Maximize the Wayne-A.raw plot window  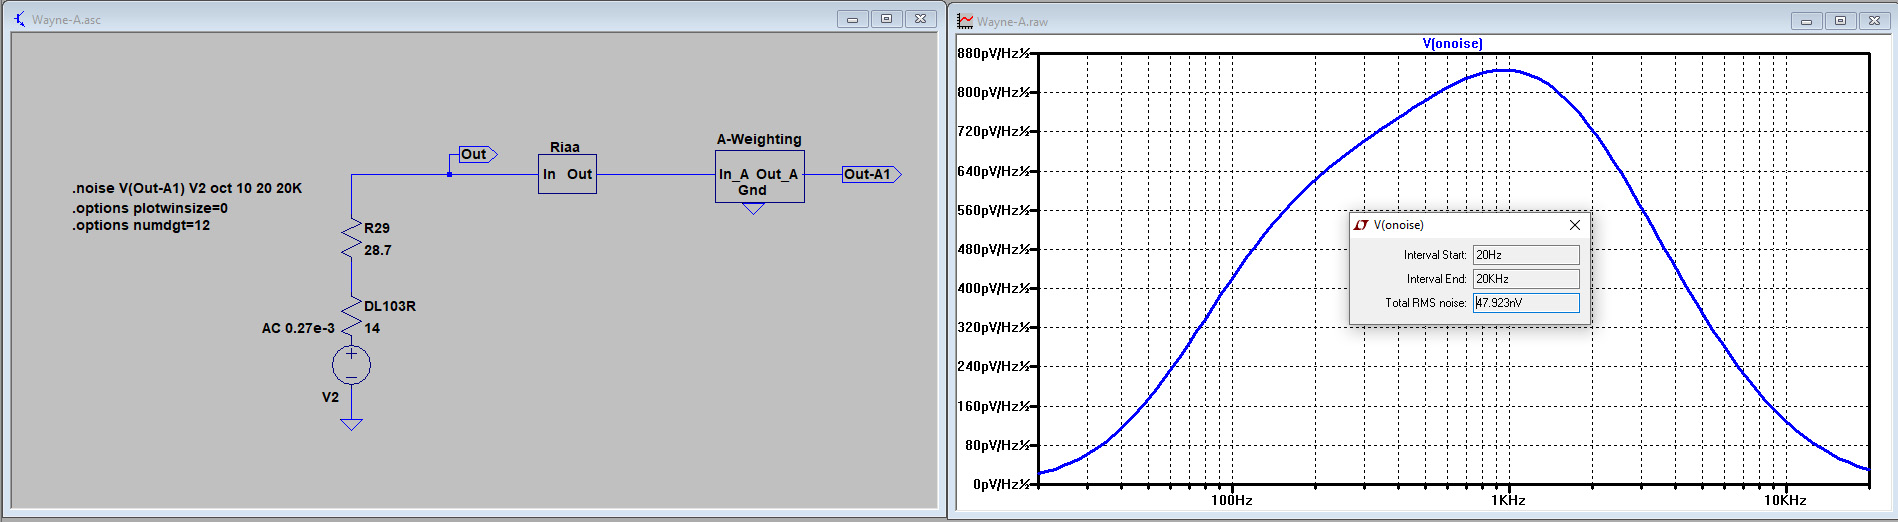pos(1840,21)
